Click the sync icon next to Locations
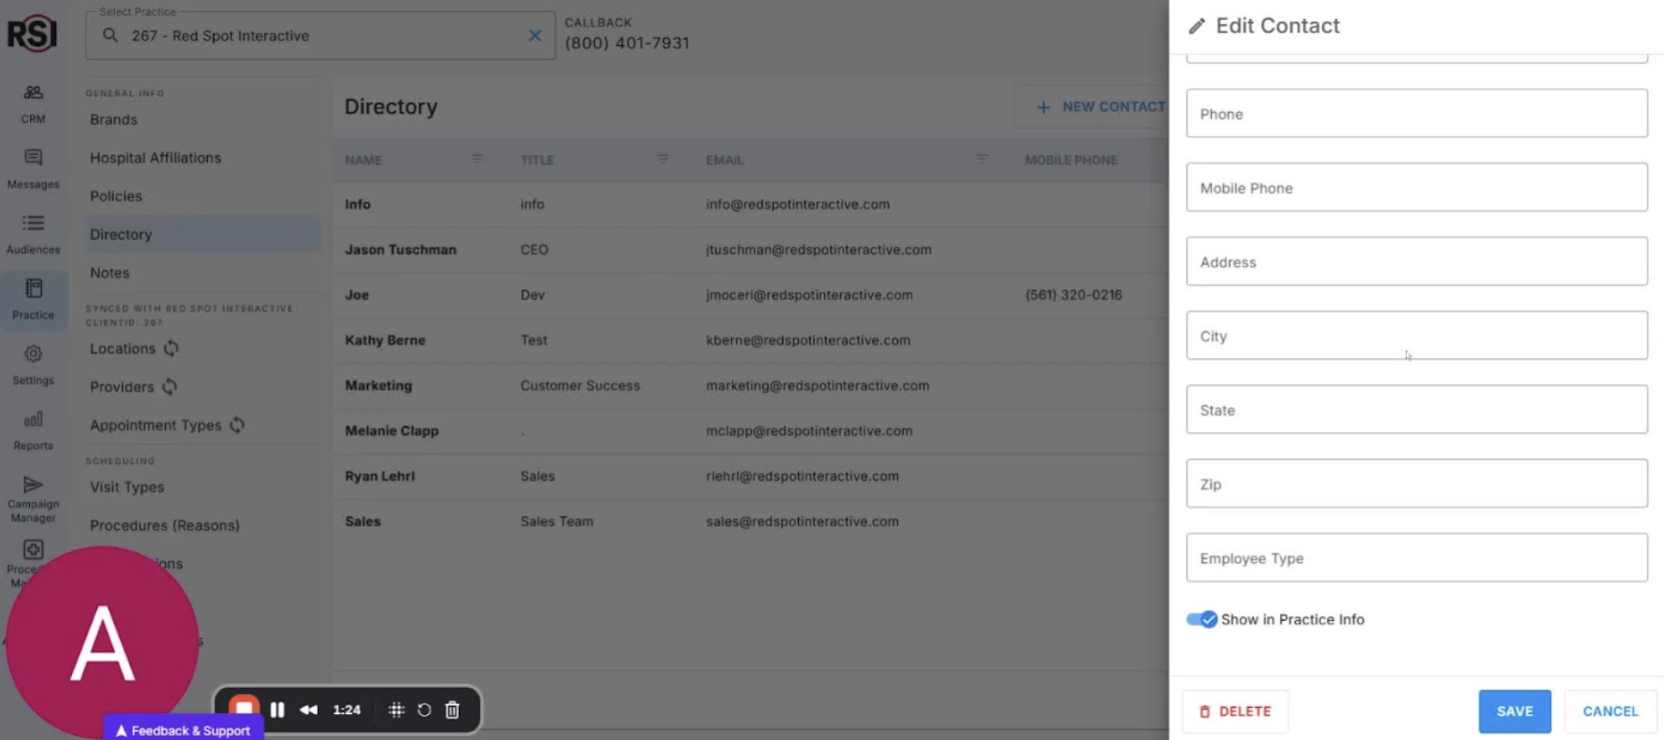The image size is (1664, 740). (x=172, y=349)
